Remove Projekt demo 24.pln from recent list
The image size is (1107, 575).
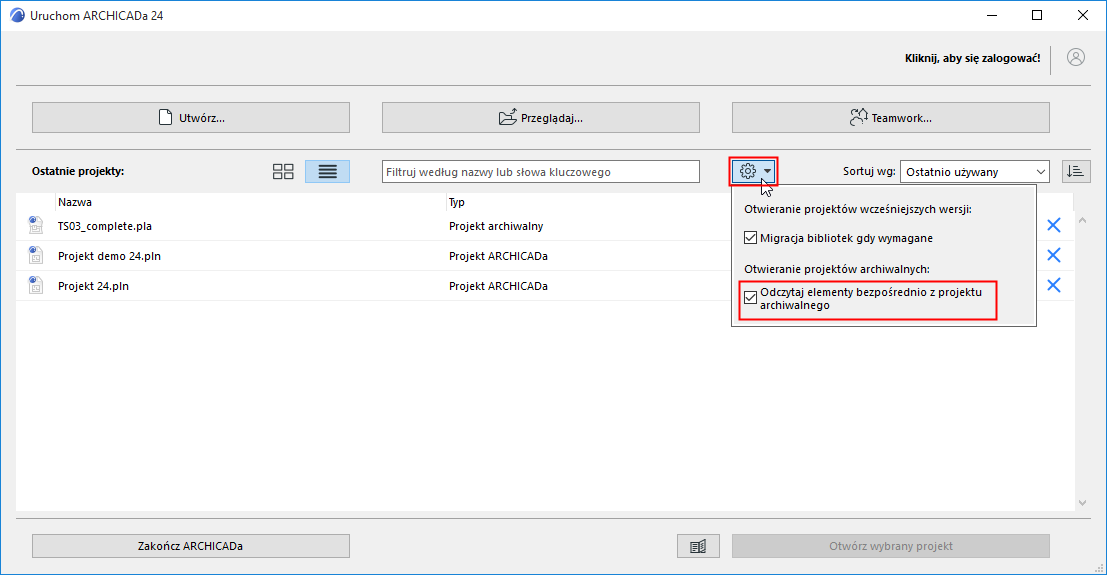tap(1053, 255)
